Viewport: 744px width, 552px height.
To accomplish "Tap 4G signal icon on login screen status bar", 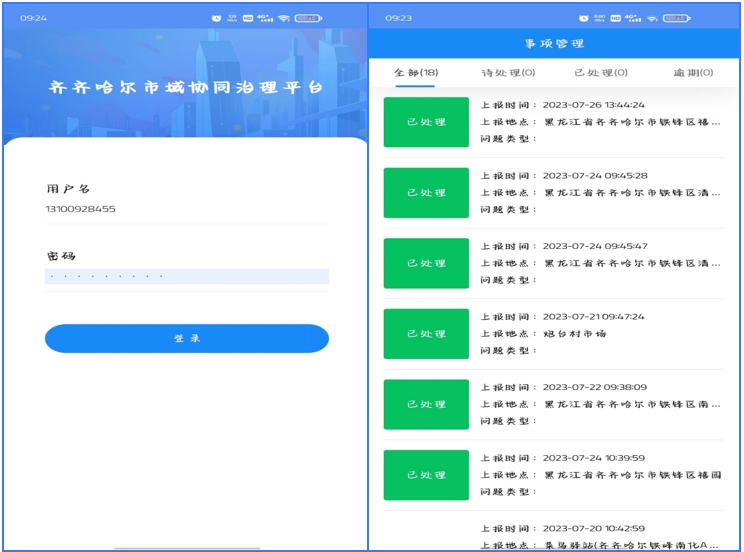I will point(265,18).
